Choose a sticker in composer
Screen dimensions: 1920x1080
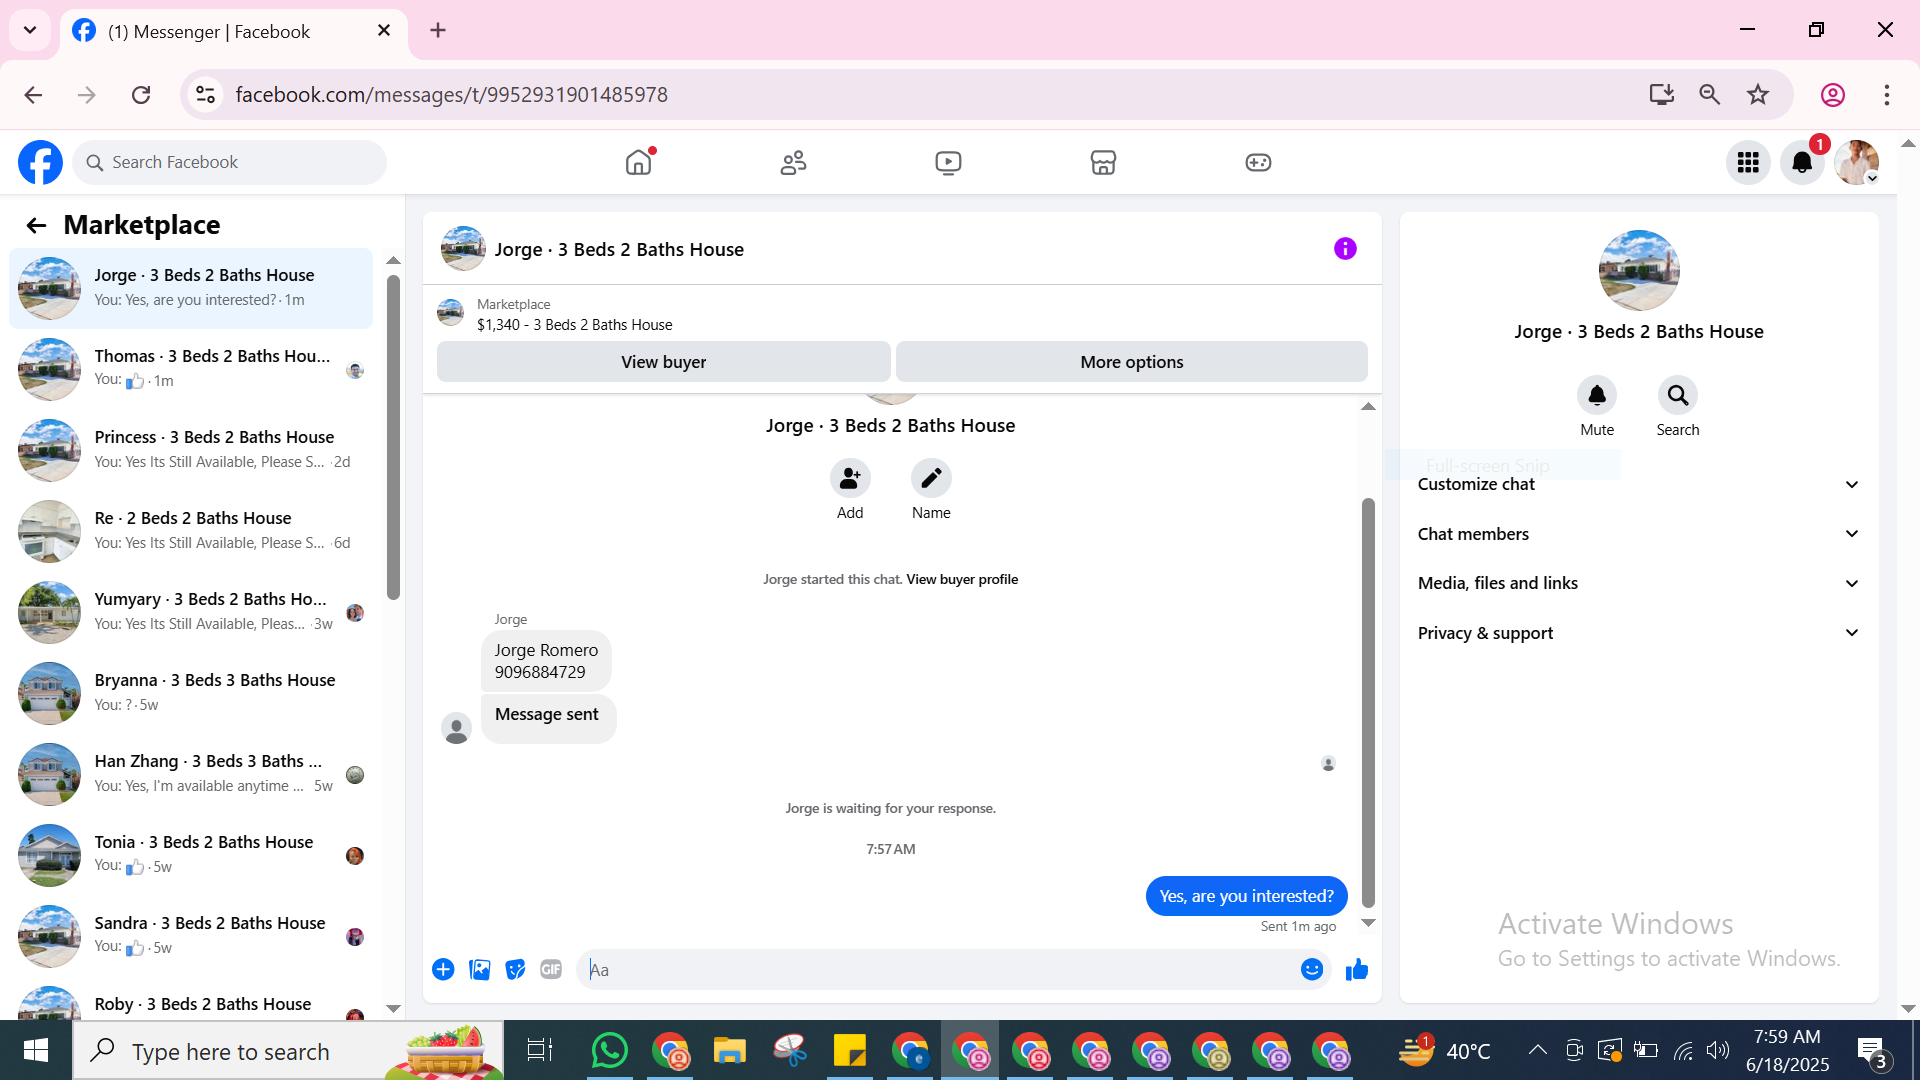[515, 969]
